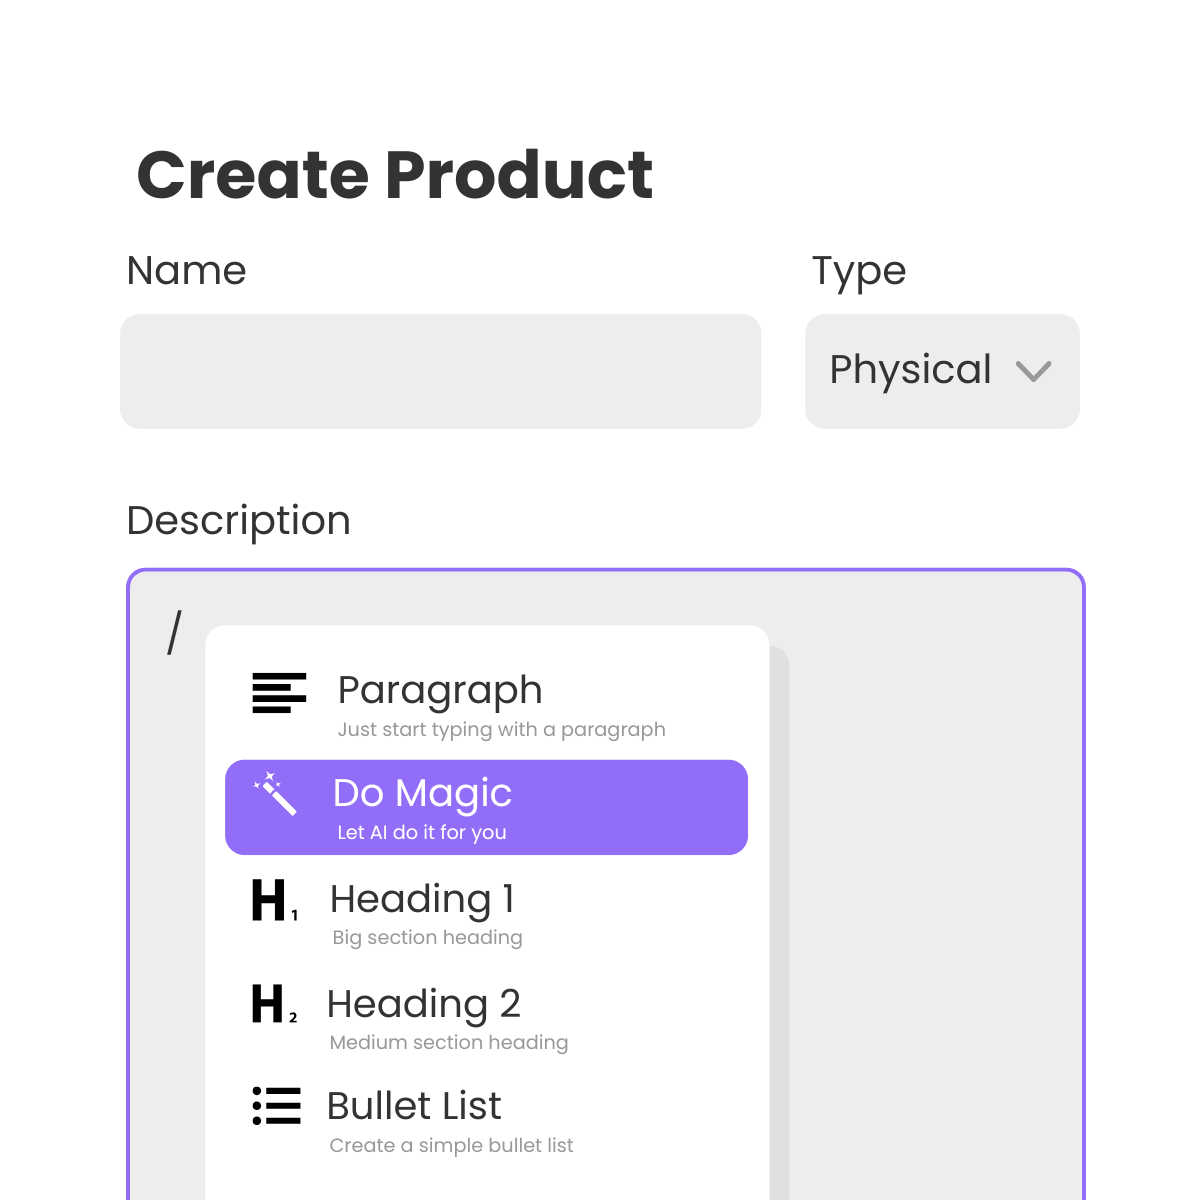Click 'Just start typing with a paragraph' text
Screen dimensions: 1200x1200
501,730
